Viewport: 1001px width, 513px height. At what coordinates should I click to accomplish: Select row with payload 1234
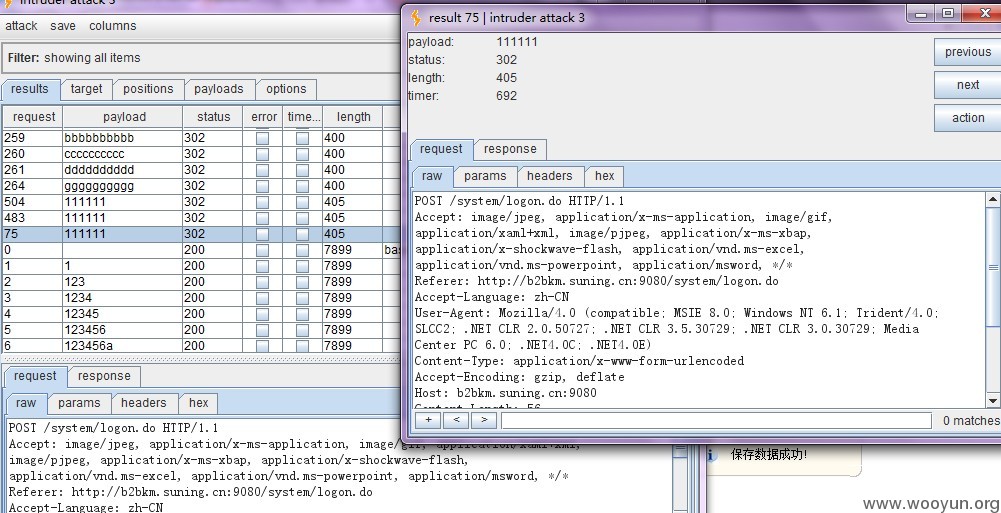tap(201, 297)
